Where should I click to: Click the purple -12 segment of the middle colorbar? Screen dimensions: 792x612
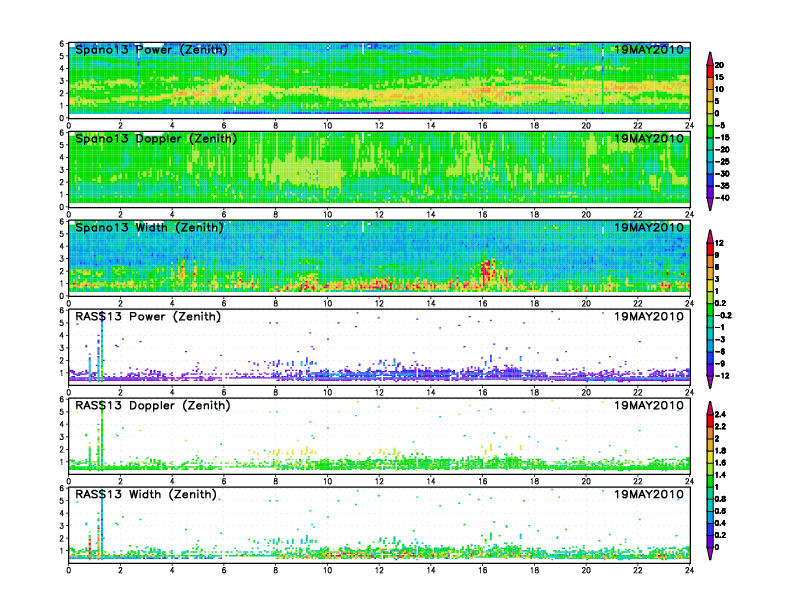710,370
